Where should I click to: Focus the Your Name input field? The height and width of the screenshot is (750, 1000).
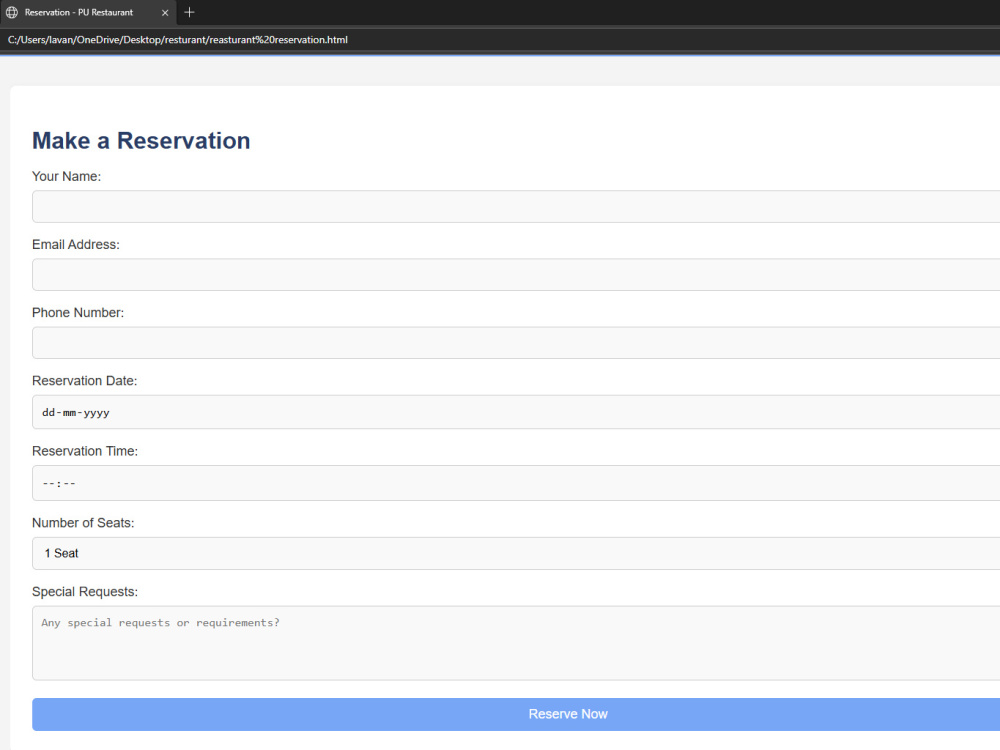[x=516, y=207]
